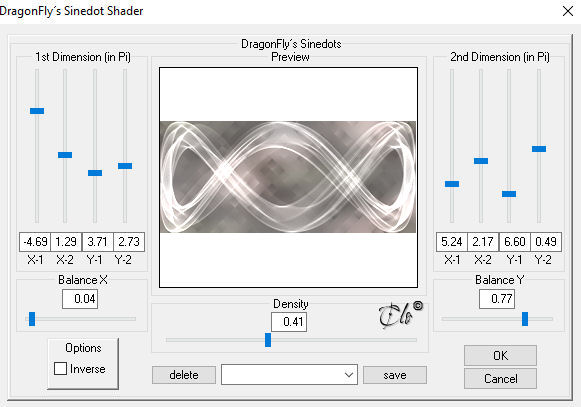Select the 2nd Dimension Y-1 value field
581x407 pixels.
(515, 242)
